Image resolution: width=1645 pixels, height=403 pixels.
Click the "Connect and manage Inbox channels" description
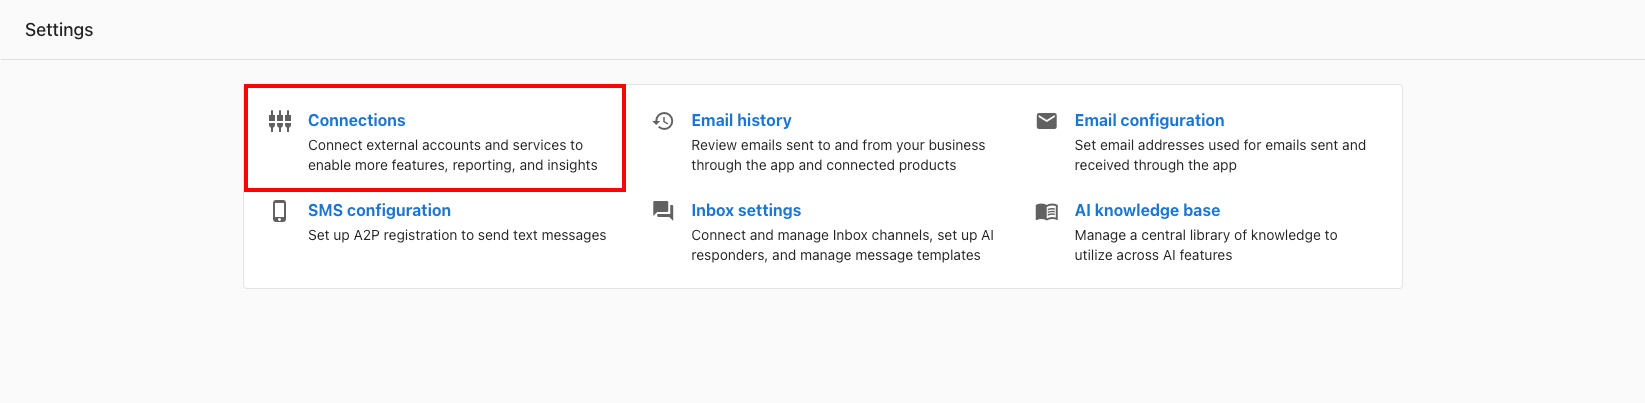pos(842,245)
